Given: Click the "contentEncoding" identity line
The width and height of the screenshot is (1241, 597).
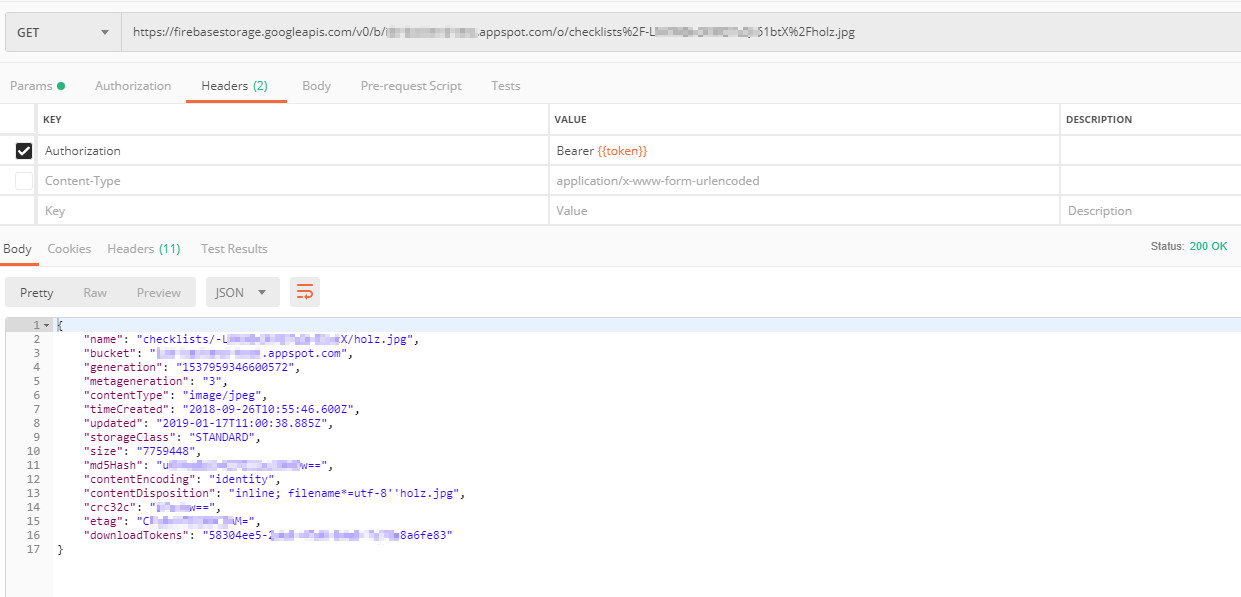Looking at the screenshot, I should click(x=181, y=479).
